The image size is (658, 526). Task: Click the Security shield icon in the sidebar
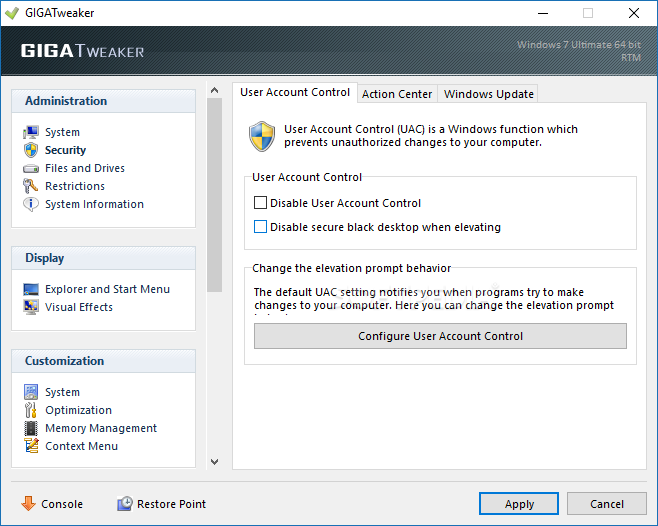coord(31,150)
